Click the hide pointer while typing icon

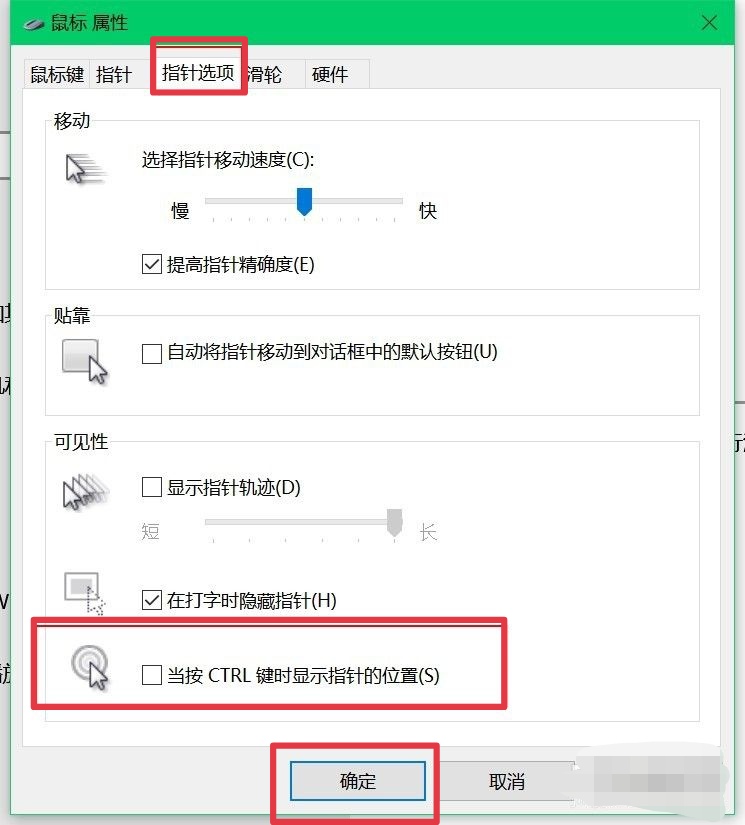pos(85,593)
